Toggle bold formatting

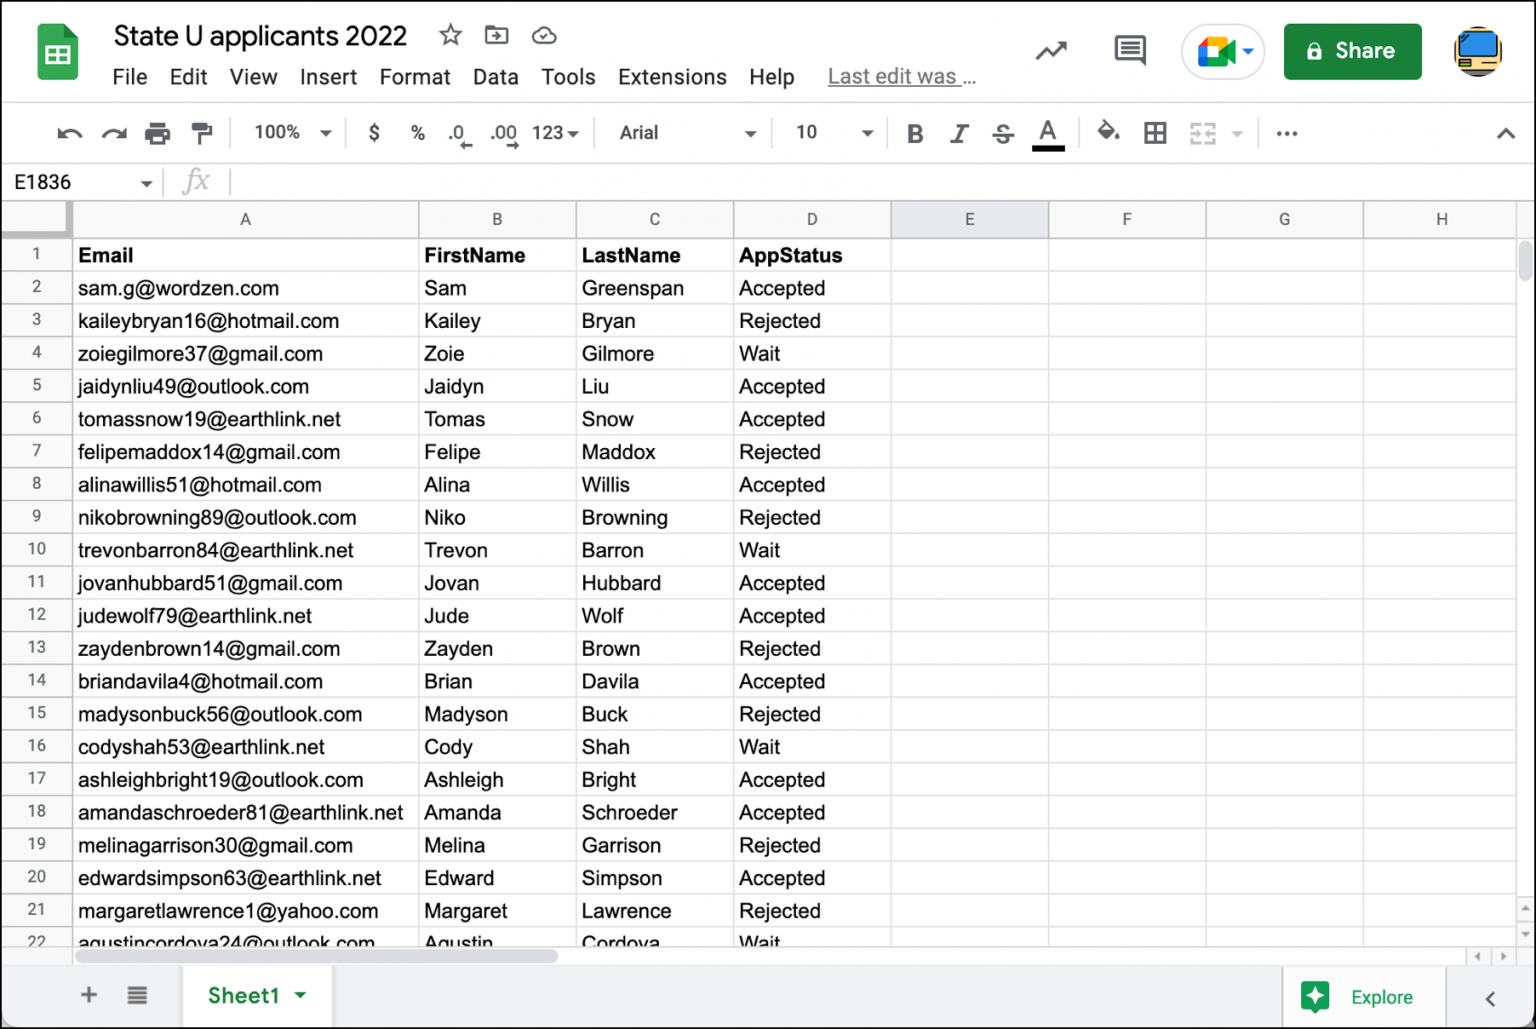click(914, 133)
